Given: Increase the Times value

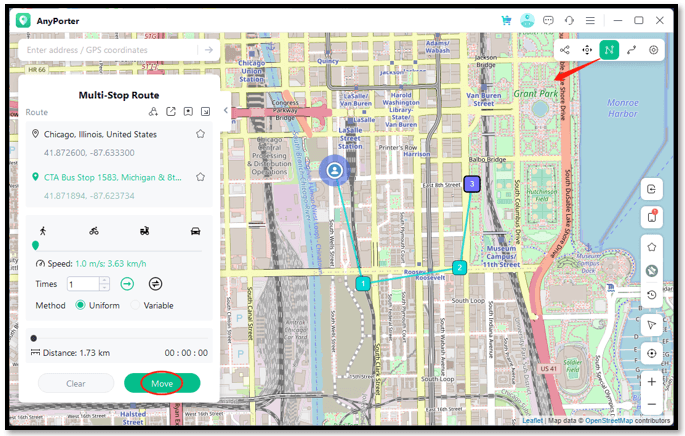Looking at the screenshot, I should coord(104,280).
